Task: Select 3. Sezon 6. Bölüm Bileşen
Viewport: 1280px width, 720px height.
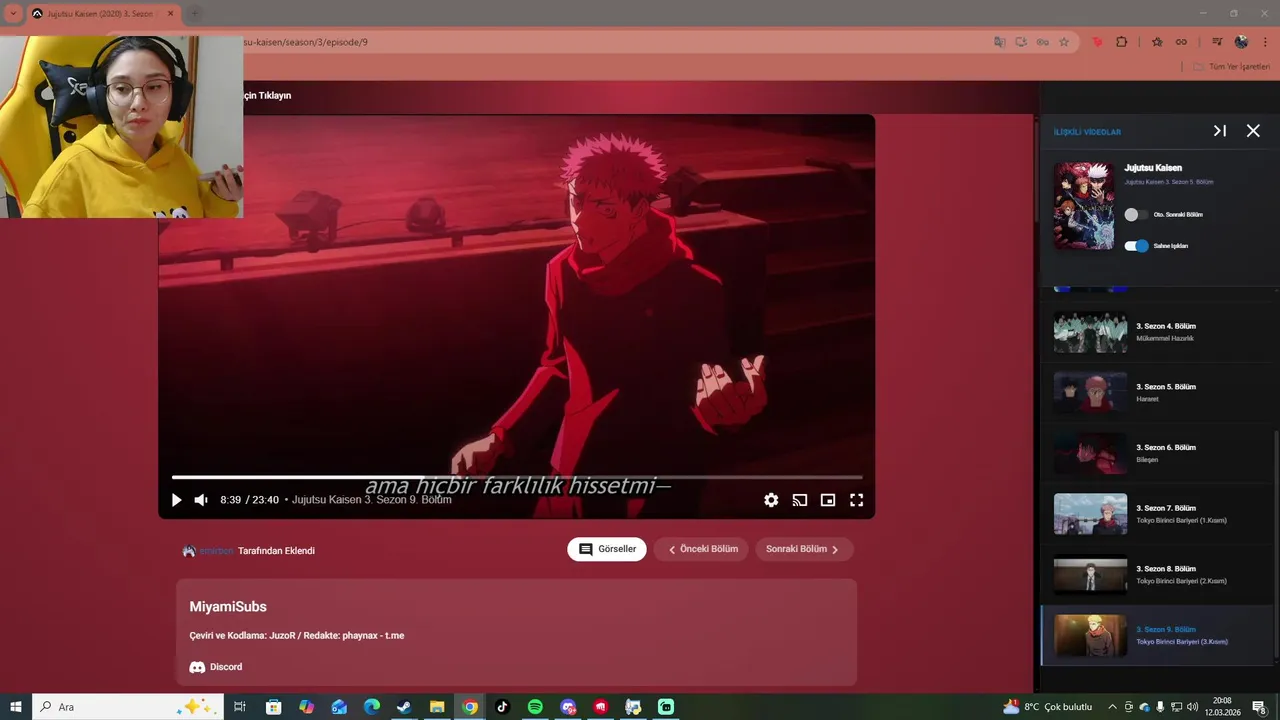Action: pos(1157,453)
